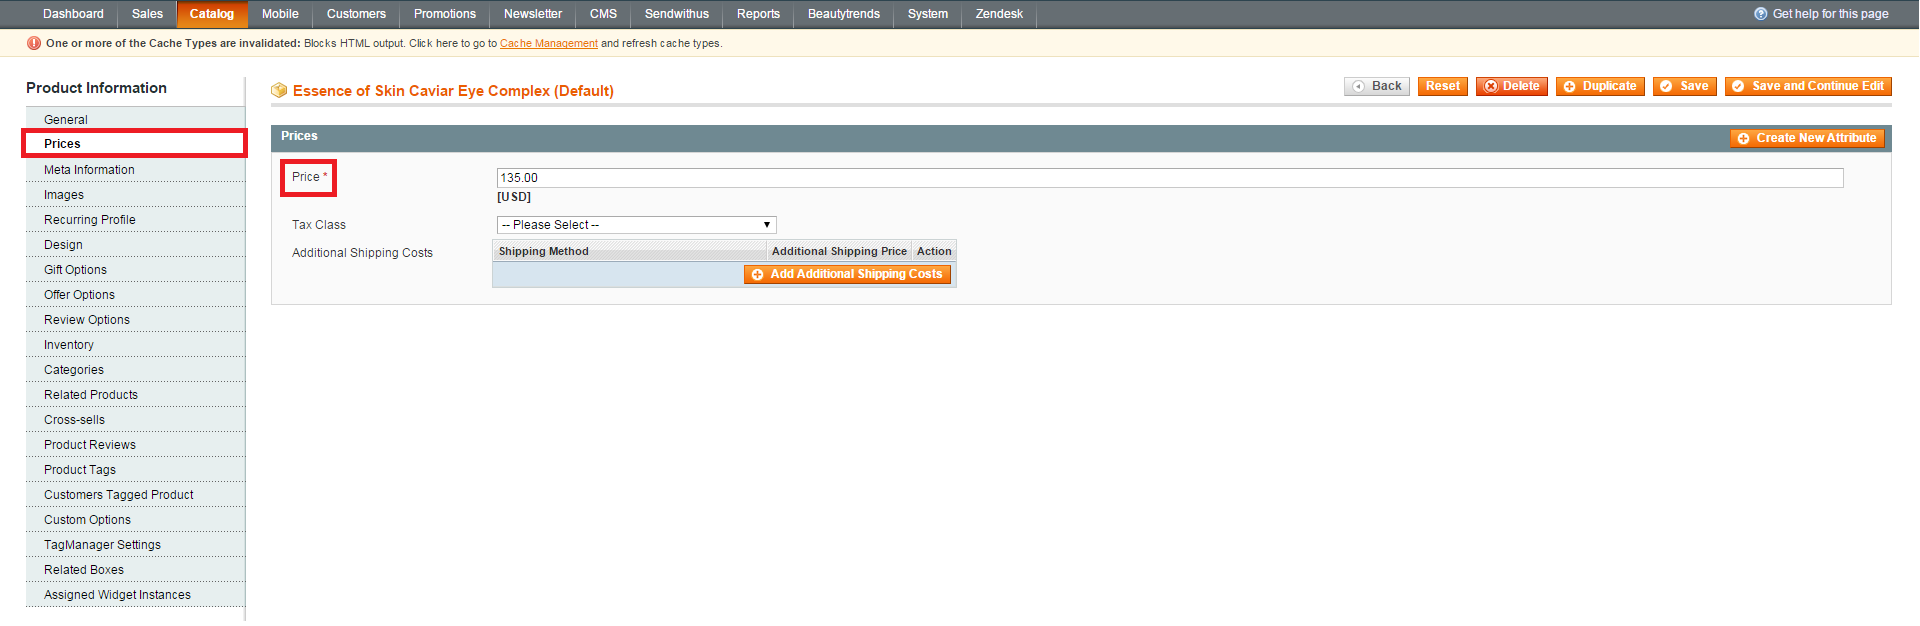Open the Related Products tab
Screen dimensions: 1920x626
coord(135,395)
